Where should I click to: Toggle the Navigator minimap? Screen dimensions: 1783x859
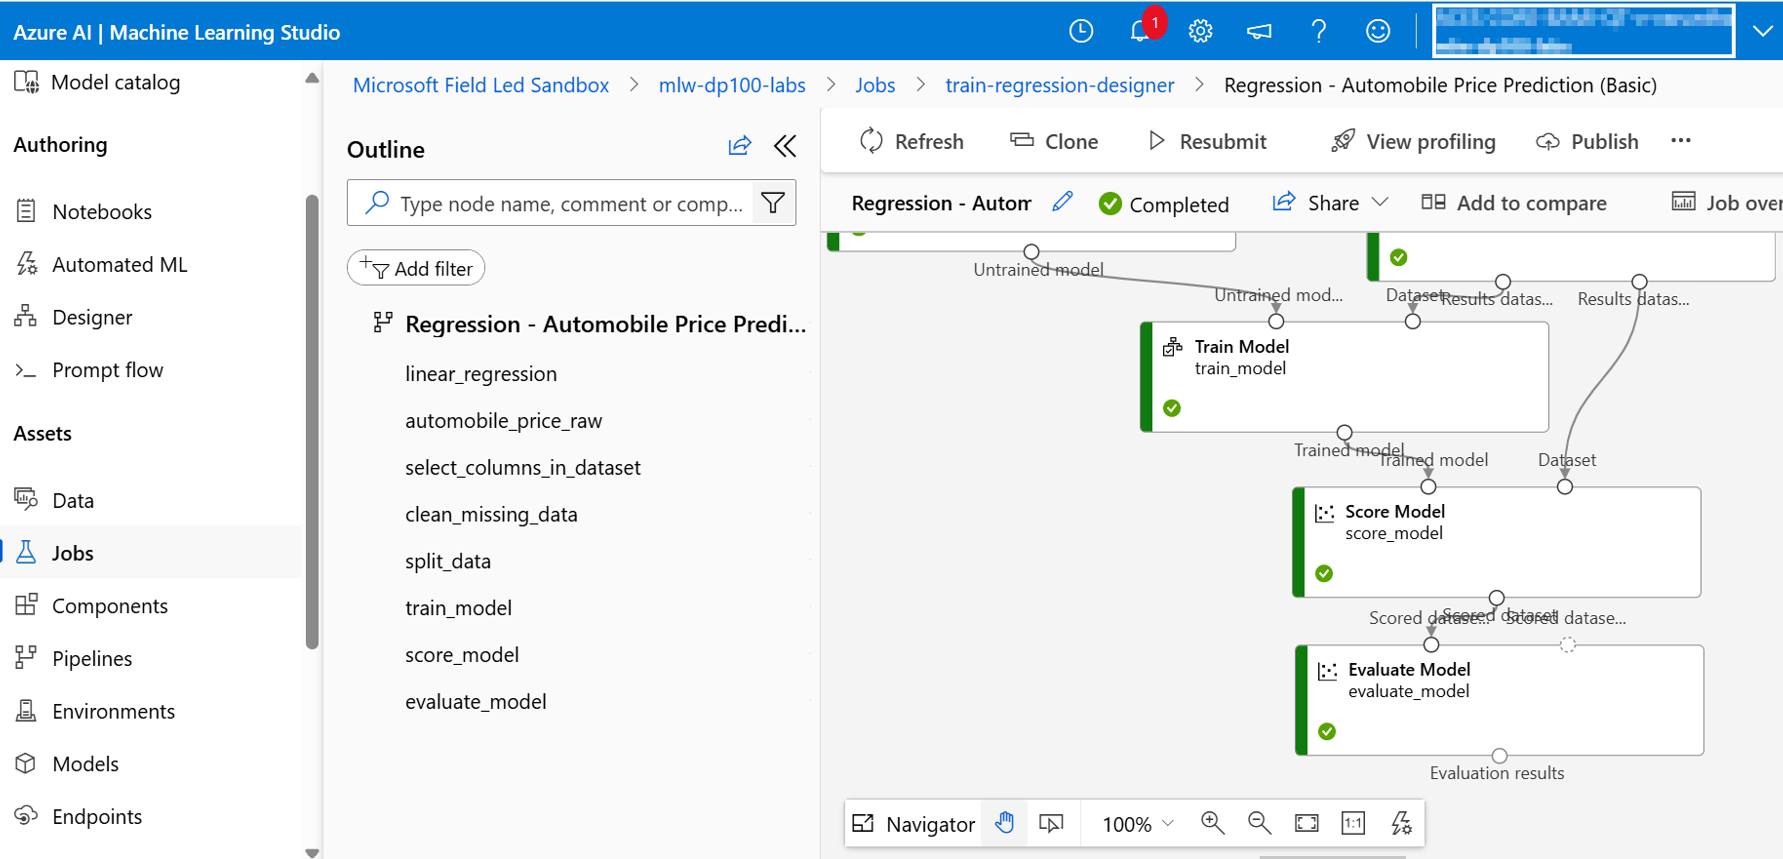click(x=914, y=824)
